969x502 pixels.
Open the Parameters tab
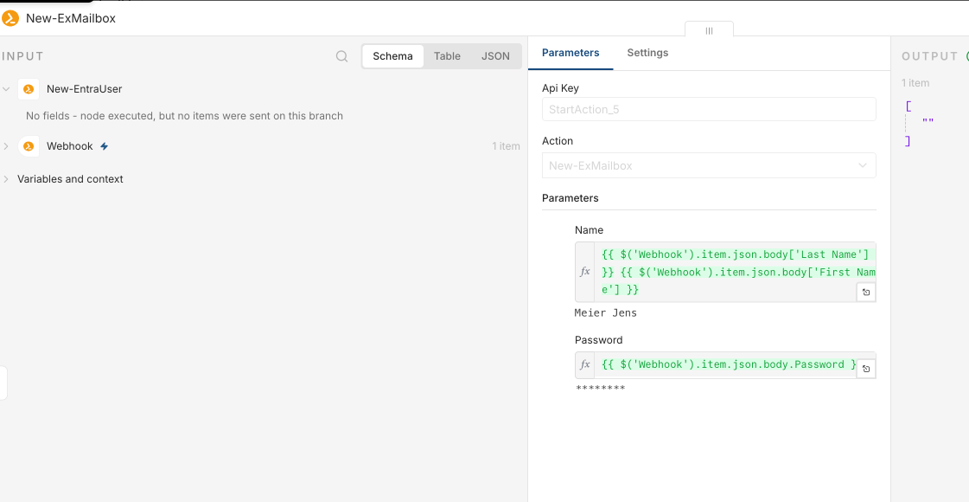(570, 53)
